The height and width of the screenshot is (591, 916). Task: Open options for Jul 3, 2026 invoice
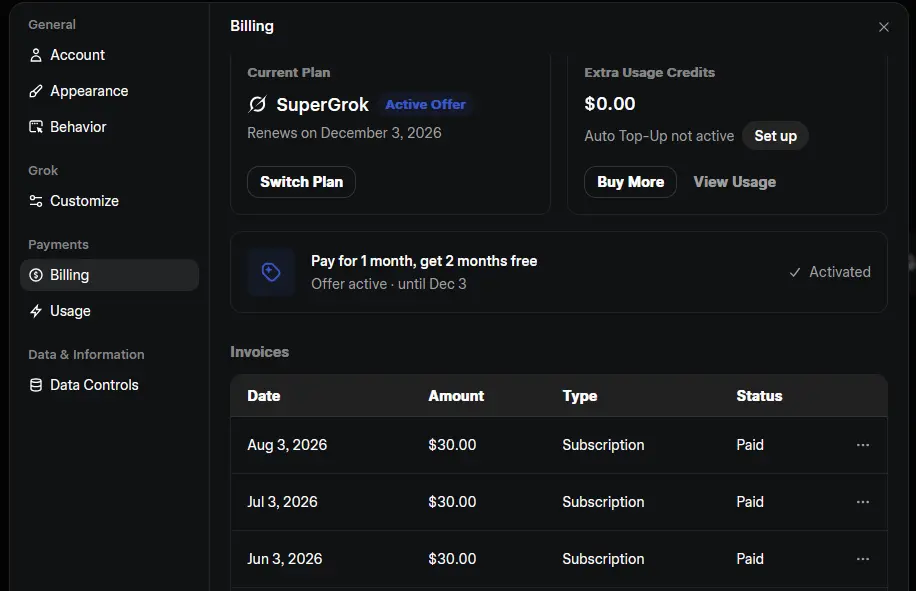863,502
